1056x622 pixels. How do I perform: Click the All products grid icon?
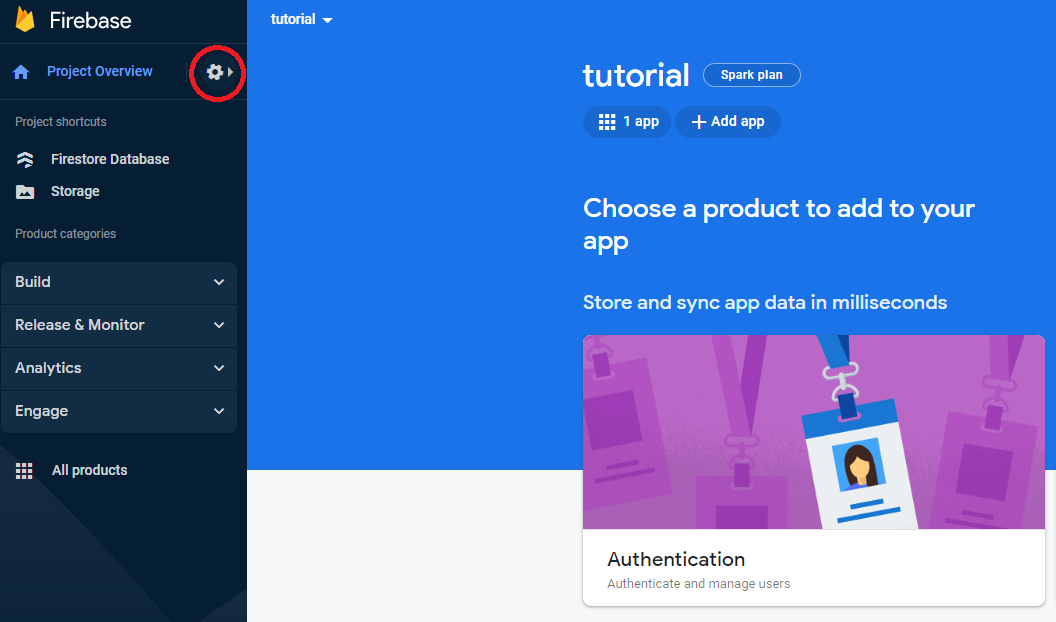point(24,470)
